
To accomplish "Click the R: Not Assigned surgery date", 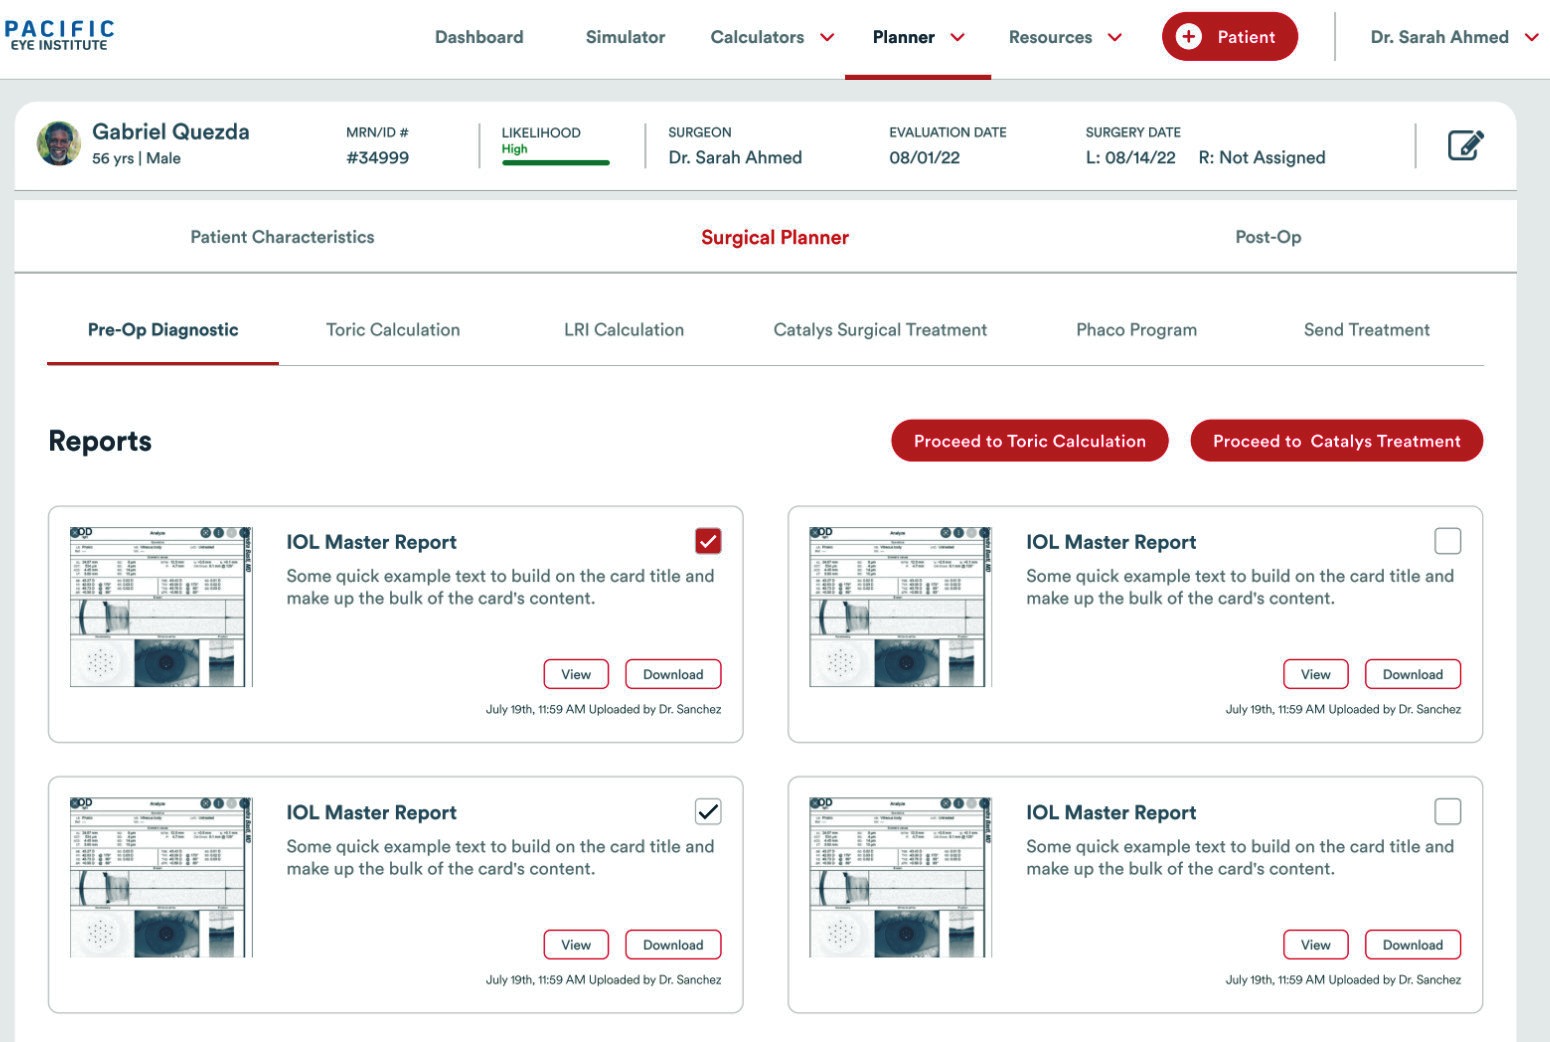I will [x=1261, y=157].
